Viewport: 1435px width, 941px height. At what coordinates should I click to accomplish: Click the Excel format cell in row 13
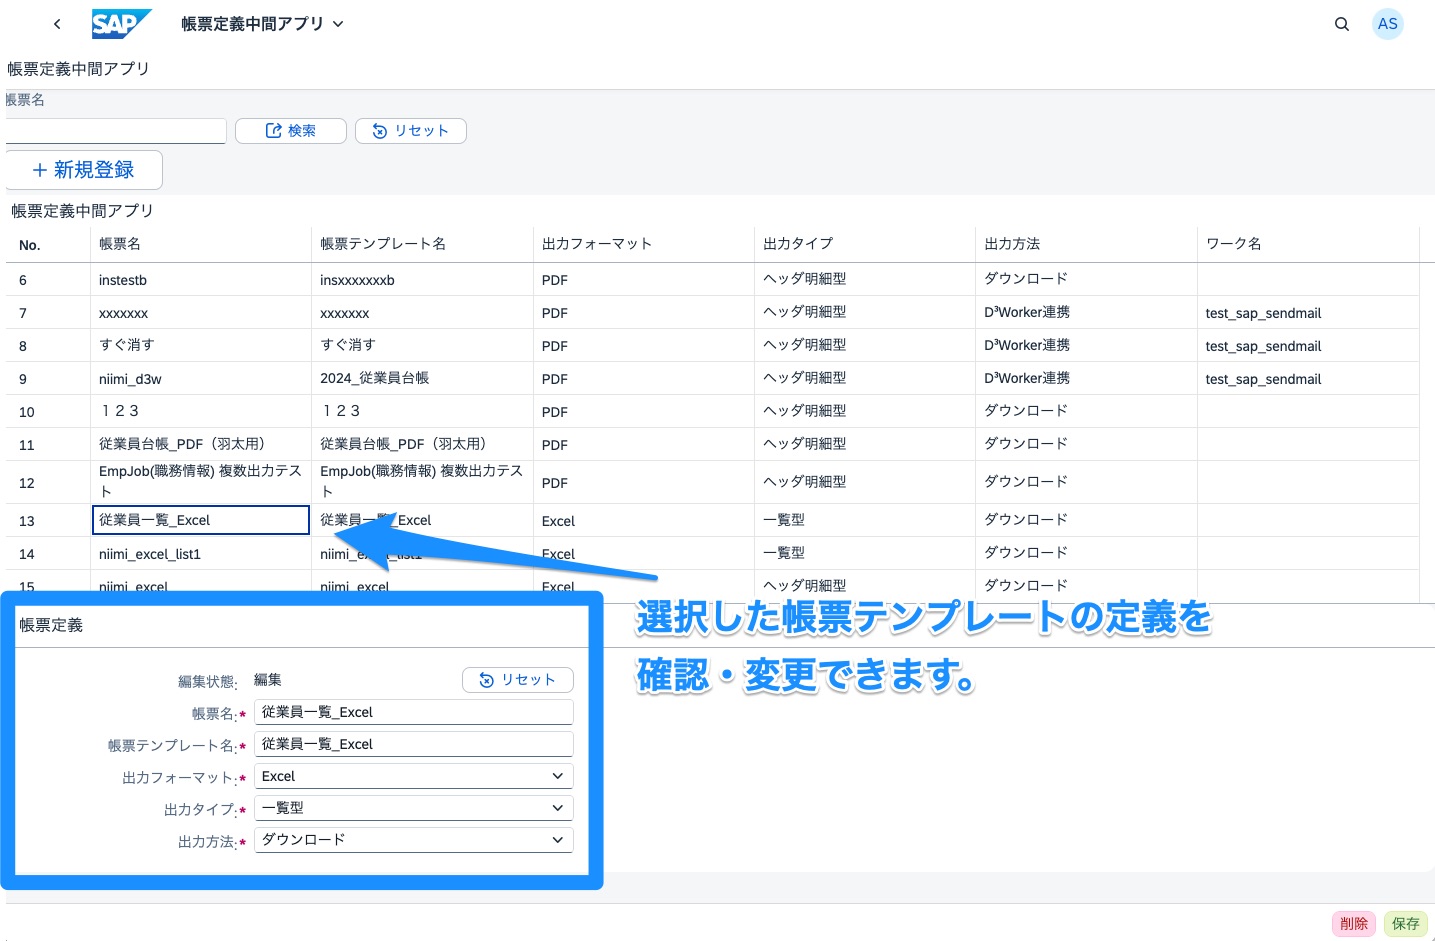tap(644, 521)
